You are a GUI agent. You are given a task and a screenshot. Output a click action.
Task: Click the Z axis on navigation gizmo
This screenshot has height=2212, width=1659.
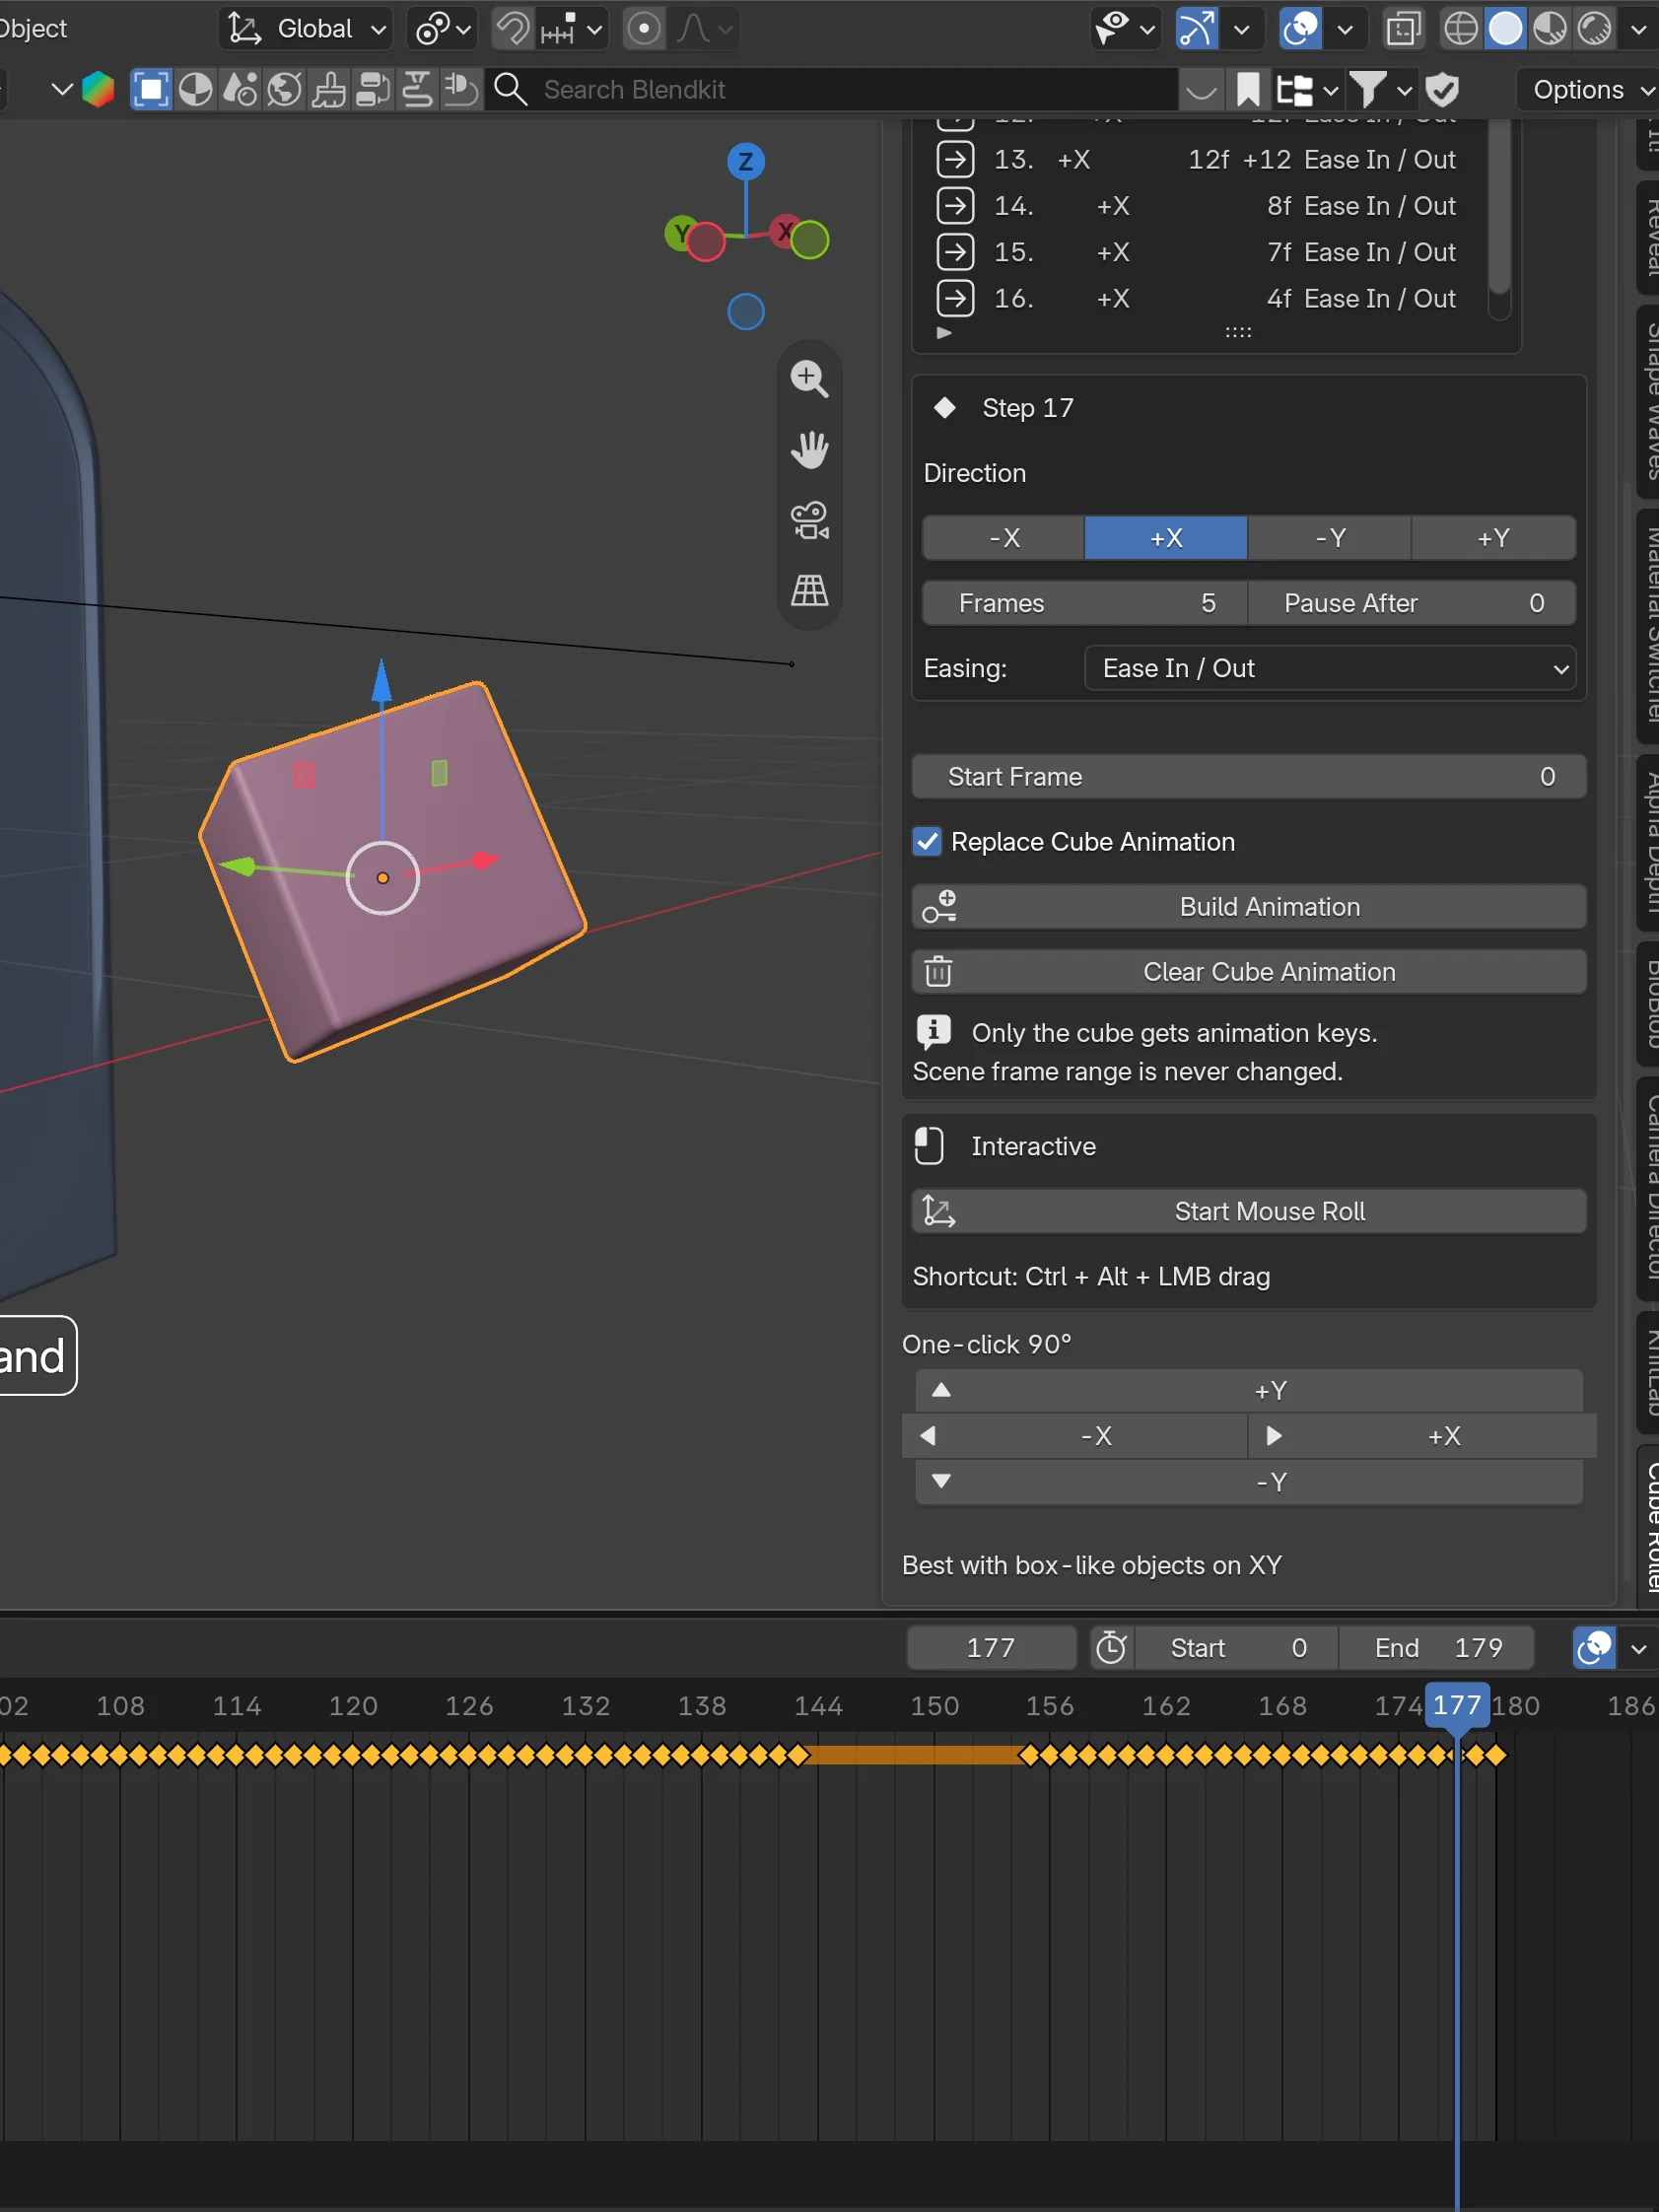point(745,161)
